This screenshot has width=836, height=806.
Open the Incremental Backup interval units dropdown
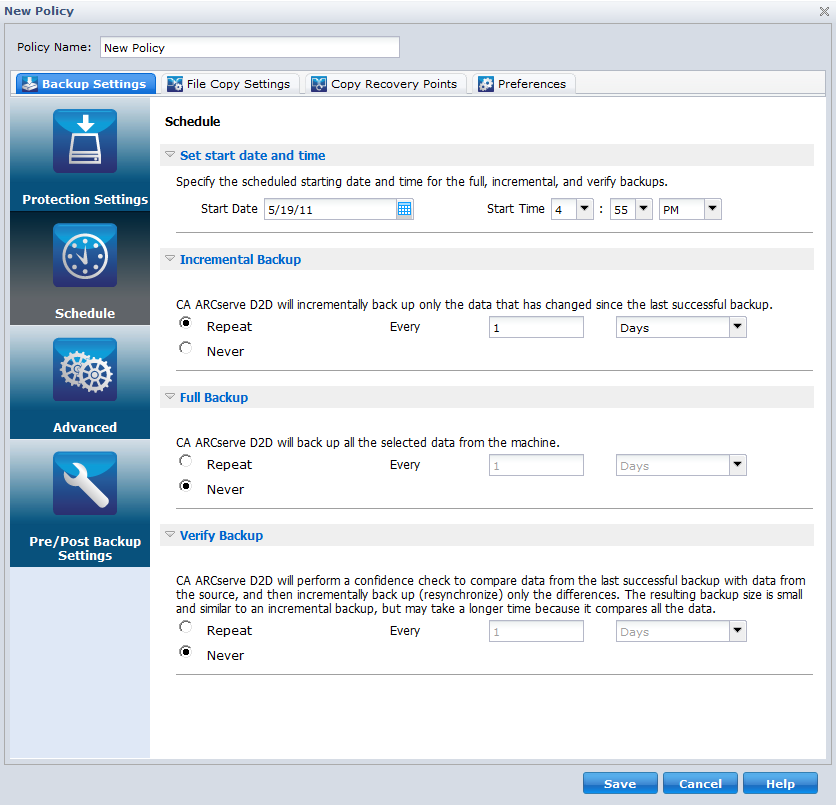coord(737,326)
